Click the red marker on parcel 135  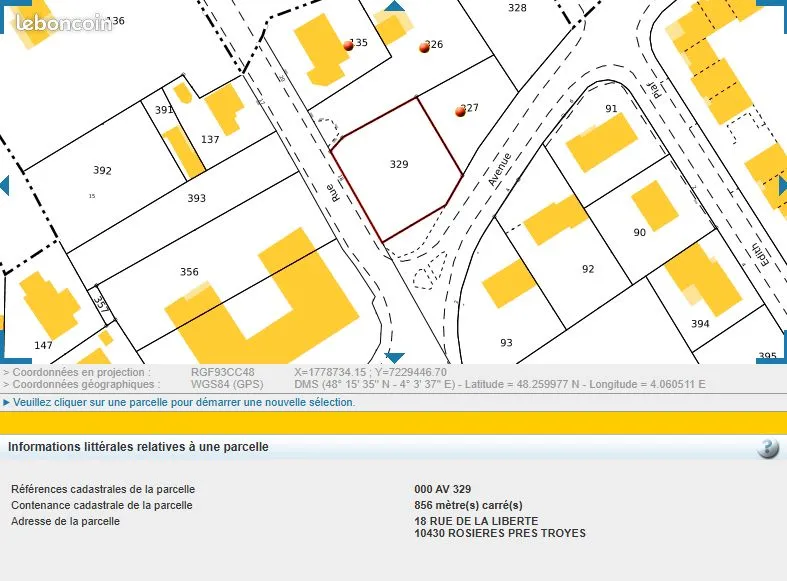(348, 46)
